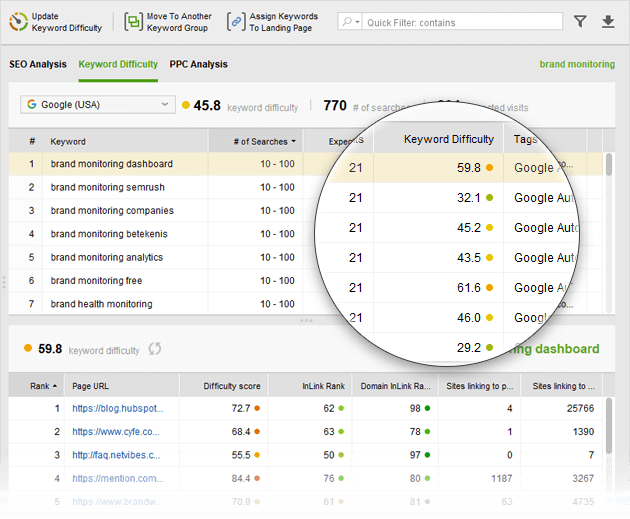
Task: Switch to the SEO Analysis tab
Action: [x=38, y=64]
